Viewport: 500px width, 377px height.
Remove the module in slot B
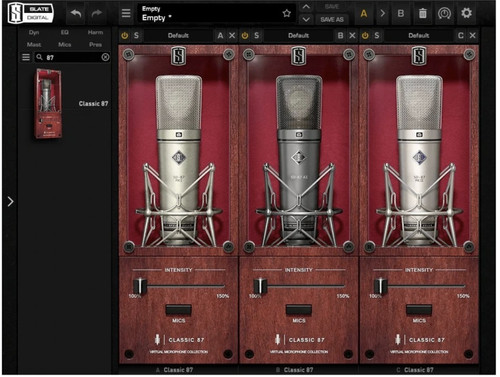pyautogui.click(x=352, y=35)
